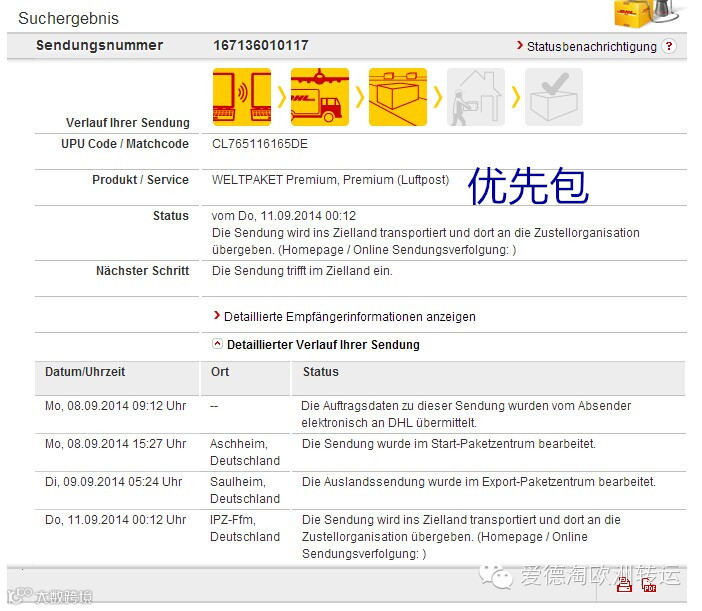Click the plane and truck transport icon
The width and height of the screenshot is (702, 611).
(320, 97)
